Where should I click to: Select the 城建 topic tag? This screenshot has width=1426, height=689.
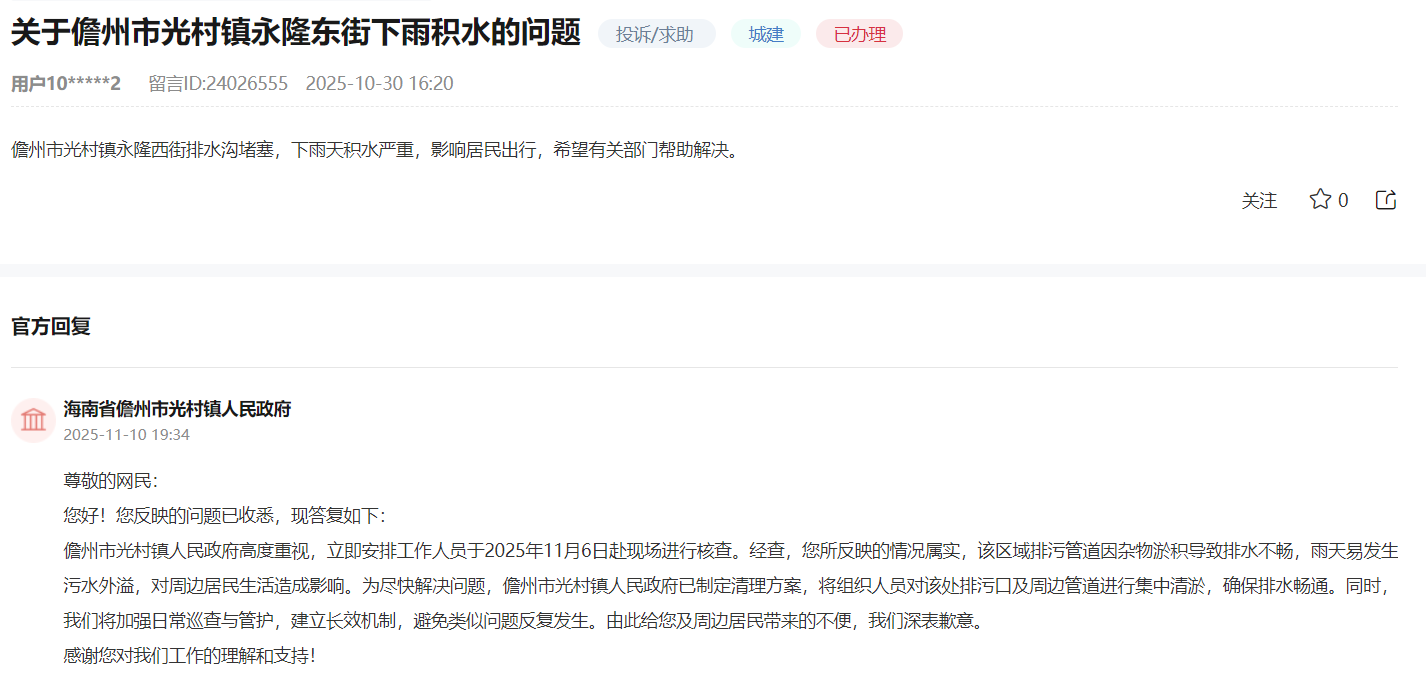click(x=765, y=33)
